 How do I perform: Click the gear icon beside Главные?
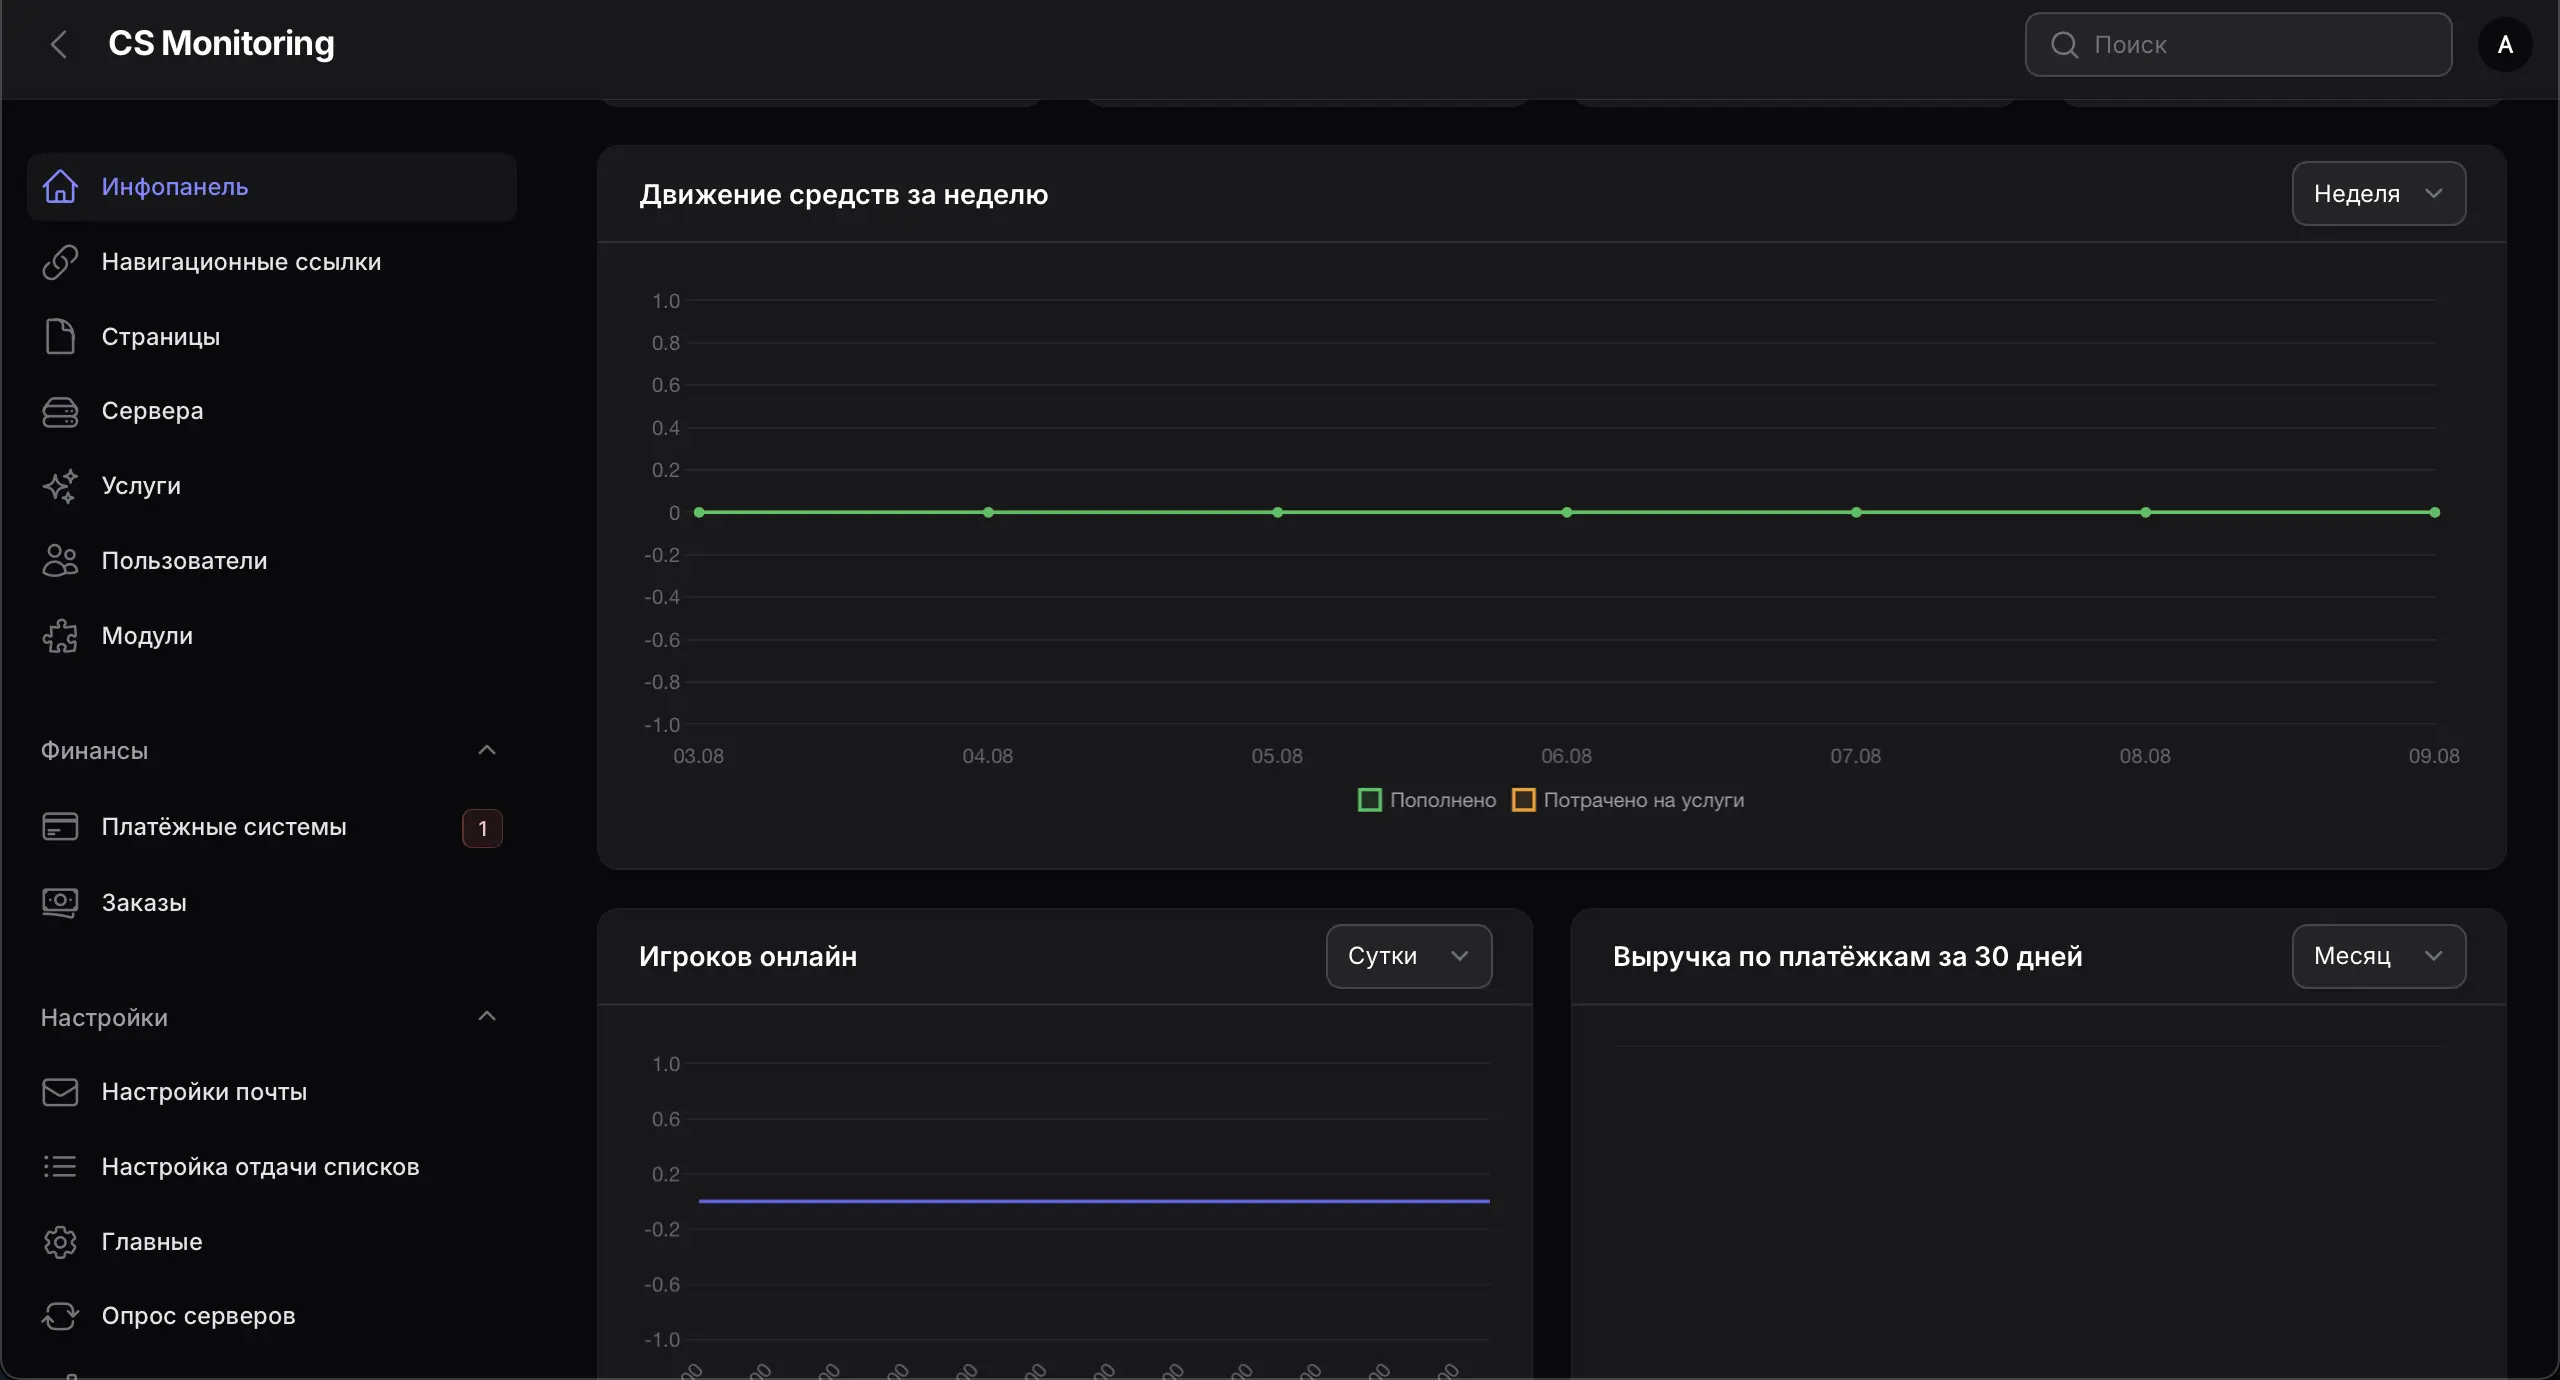tap(60, 1242)
